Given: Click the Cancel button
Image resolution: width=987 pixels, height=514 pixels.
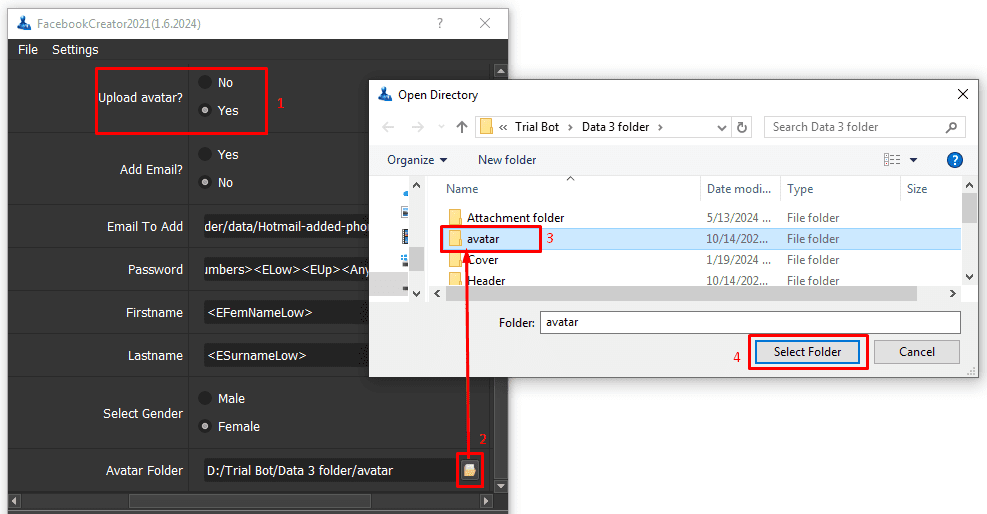Looking at the screenshot, I should (x=916, y=352).
